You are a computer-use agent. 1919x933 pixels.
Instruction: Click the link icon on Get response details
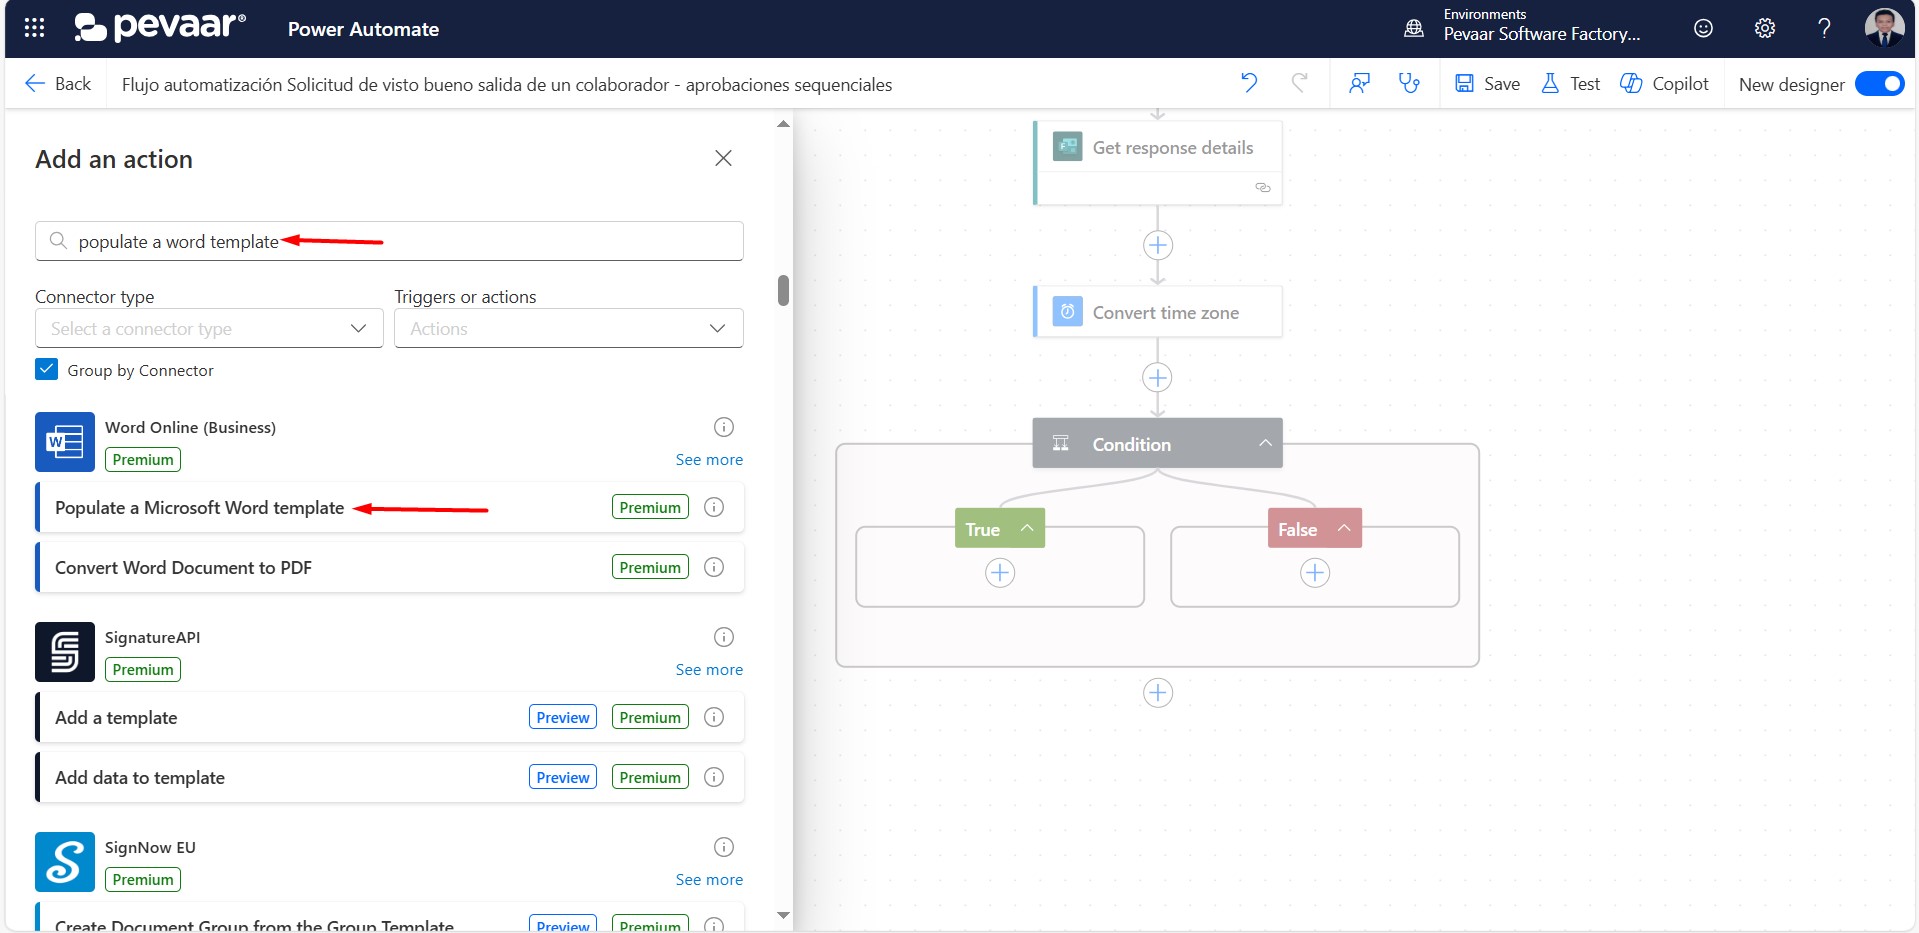1263,188
